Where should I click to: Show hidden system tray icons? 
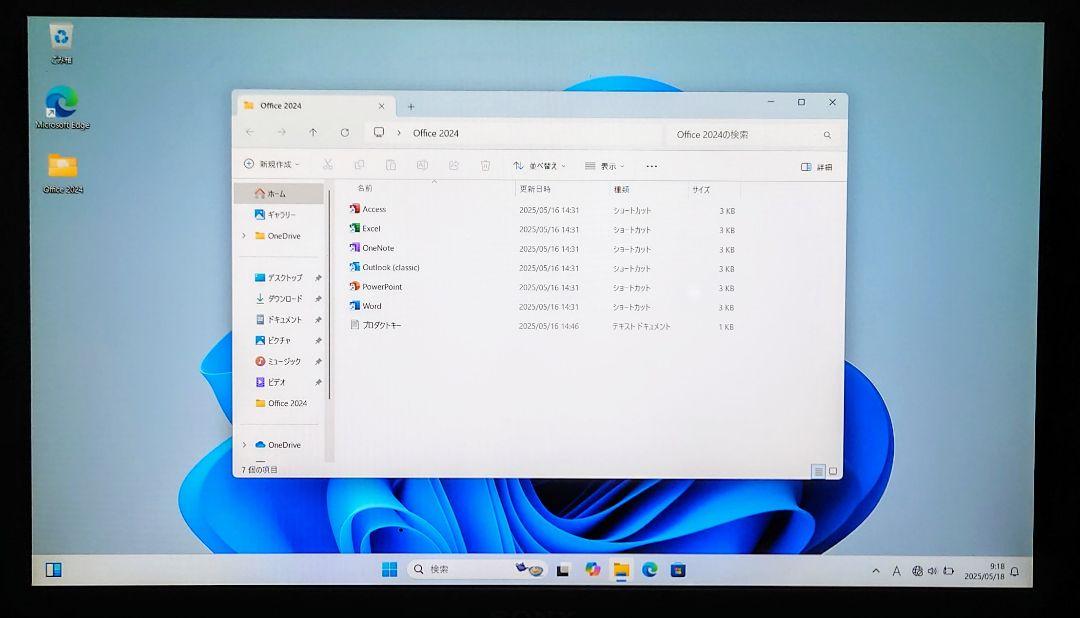click(x=876, y=570)
